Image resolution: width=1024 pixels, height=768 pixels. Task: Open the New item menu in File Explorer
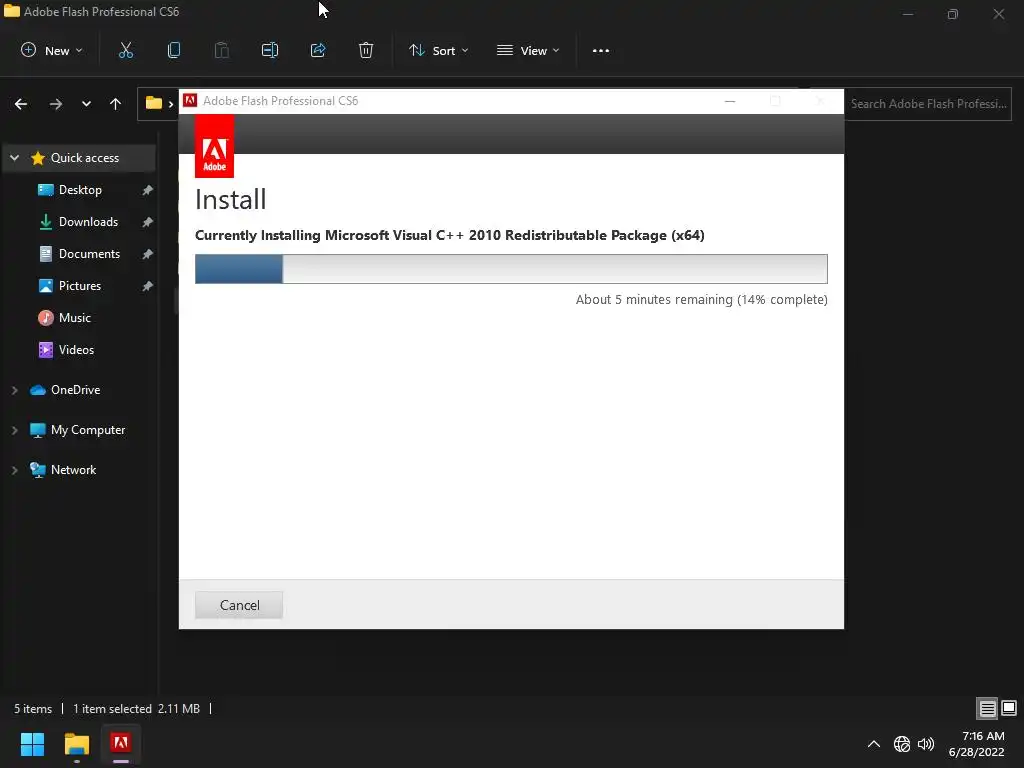pyautogui.click(x=52, y=50)
